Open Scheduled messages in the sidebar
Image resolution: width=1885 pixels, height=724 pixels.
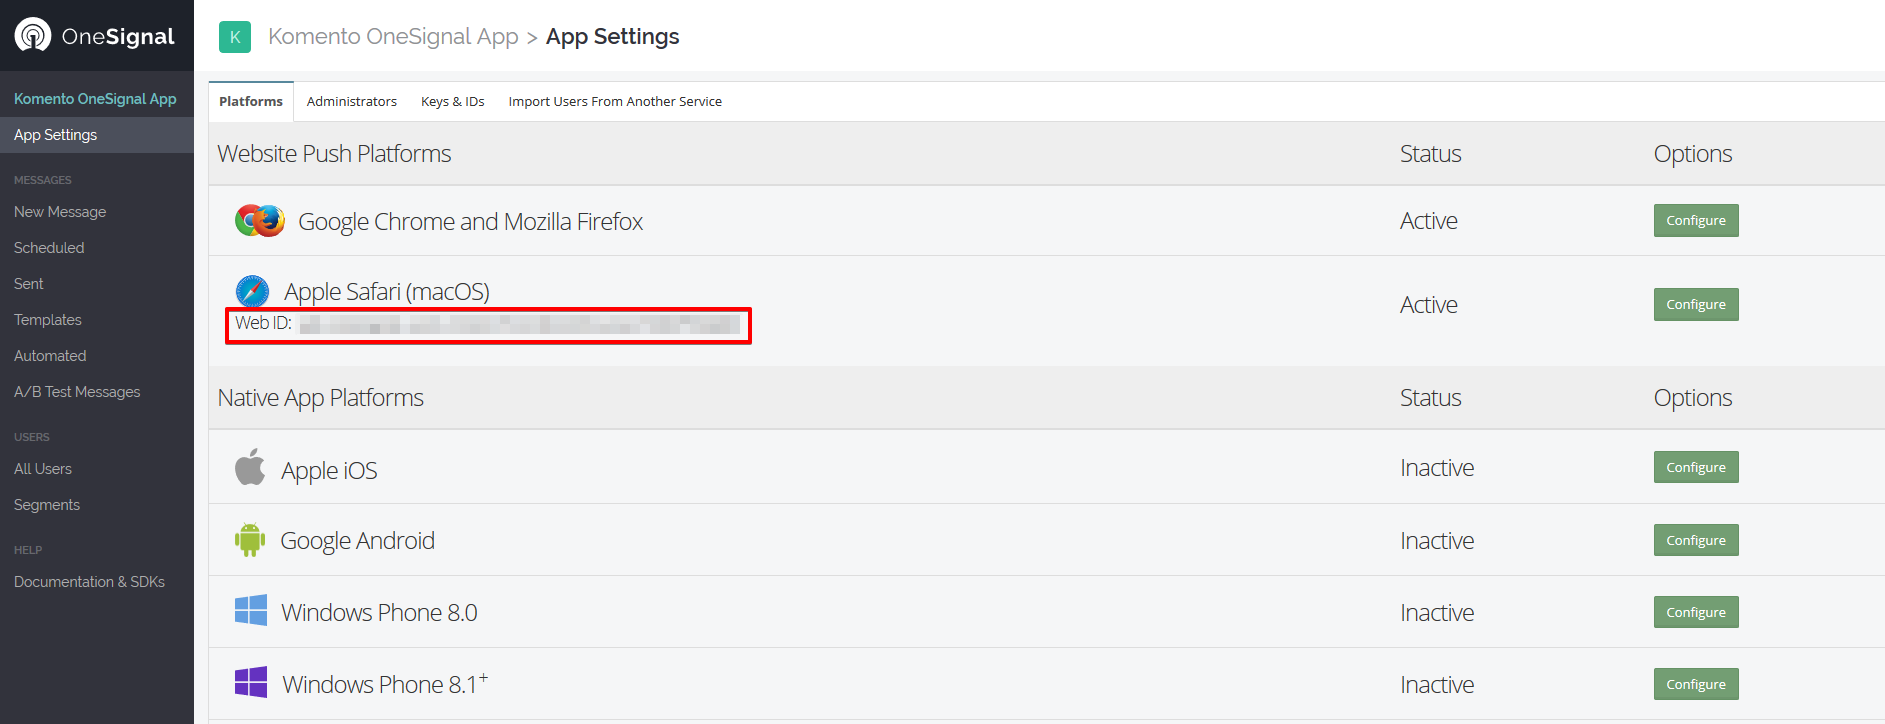pyautogui.click(x=49, y=248)
